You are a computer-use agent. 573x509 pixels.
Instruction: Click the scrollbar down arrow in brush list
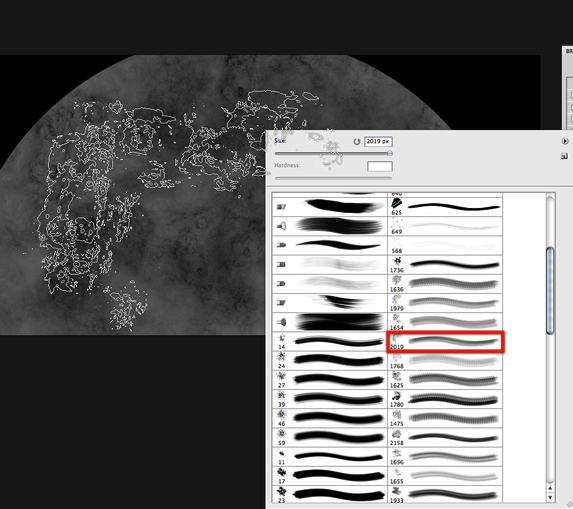point(550,497)
